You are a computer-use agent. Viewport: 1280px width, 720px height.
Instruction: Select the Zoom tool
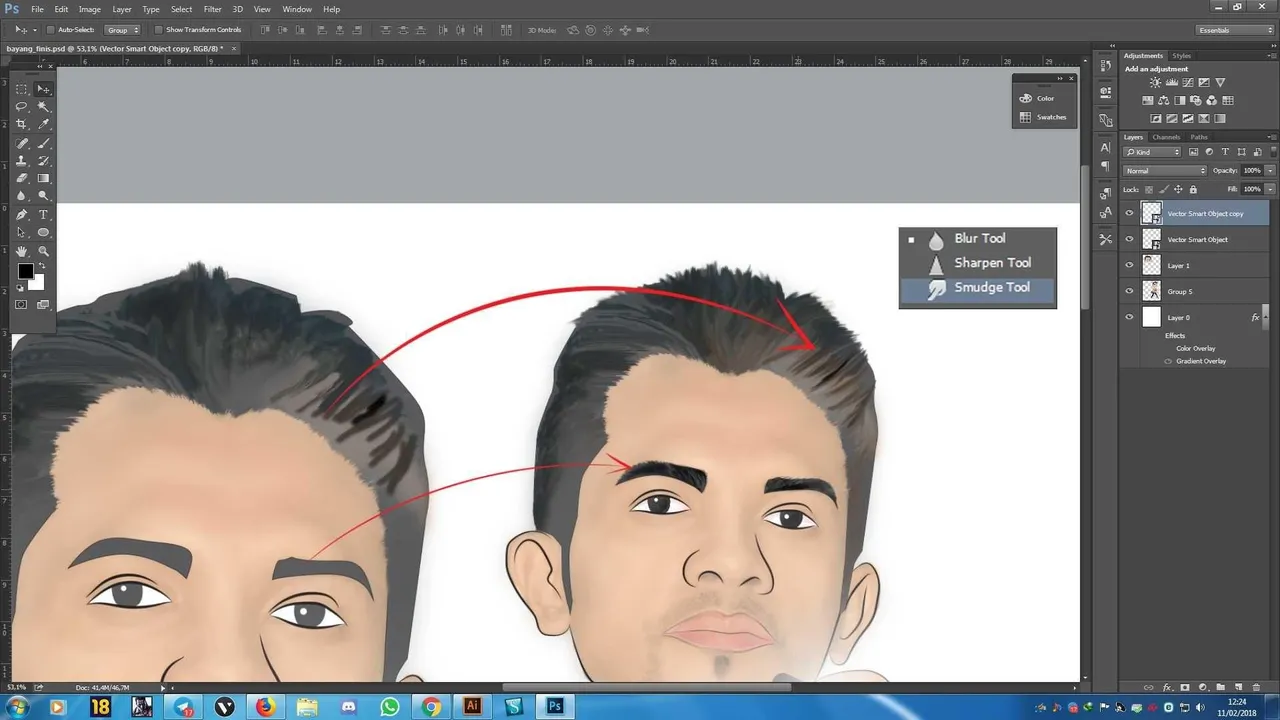point(44,251)
